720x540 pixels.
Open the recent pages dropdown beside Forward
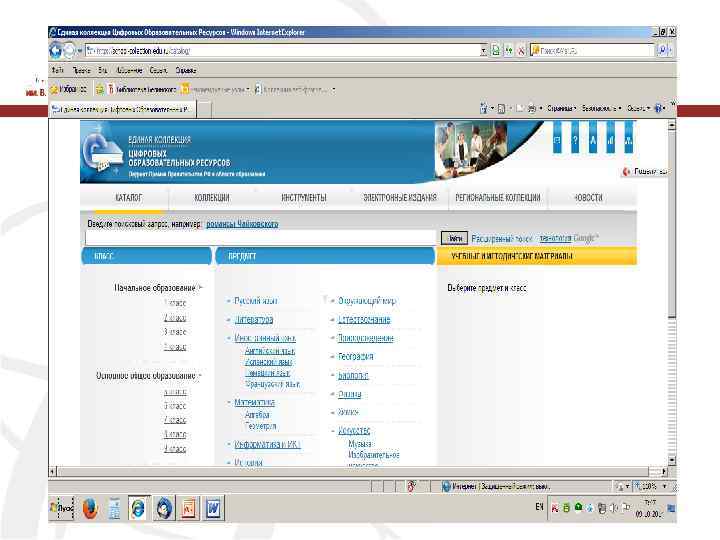79,51
